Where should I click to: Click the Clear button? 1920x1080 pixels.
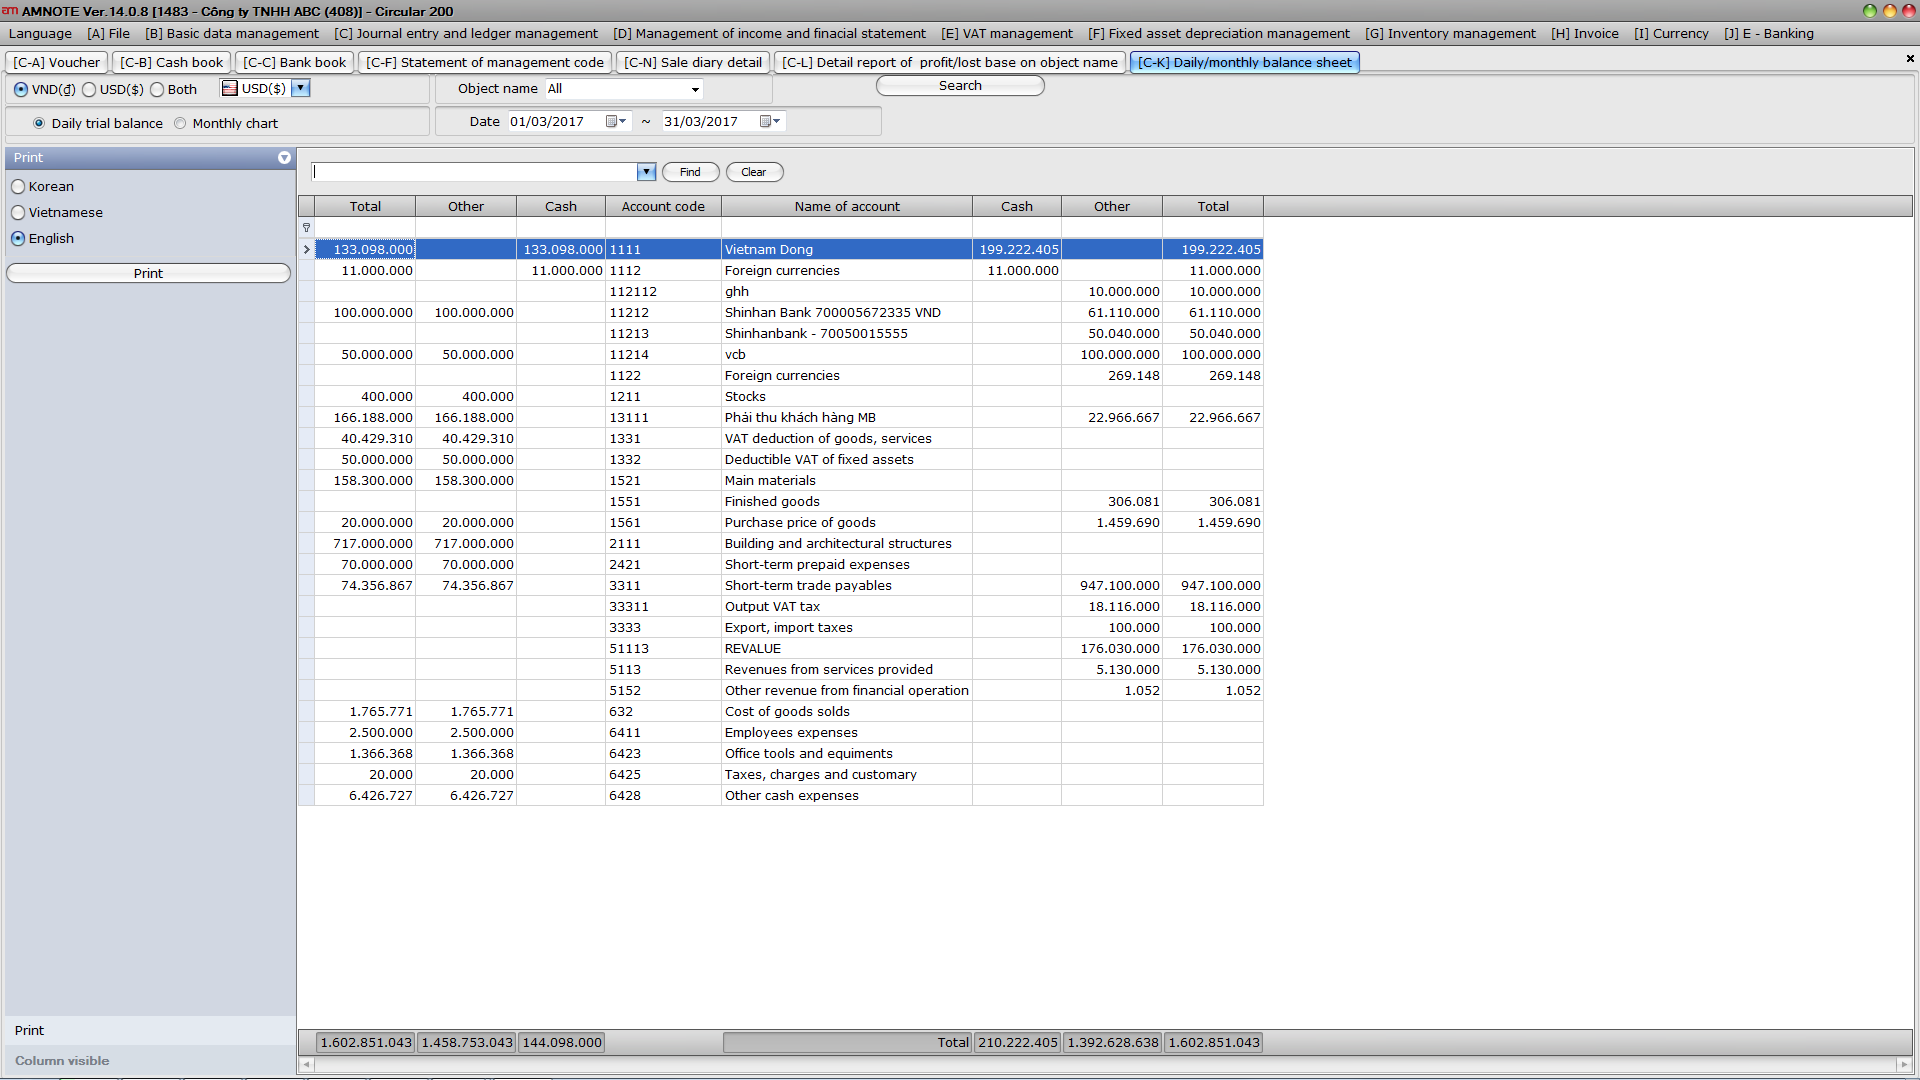(x=754, y=172)
